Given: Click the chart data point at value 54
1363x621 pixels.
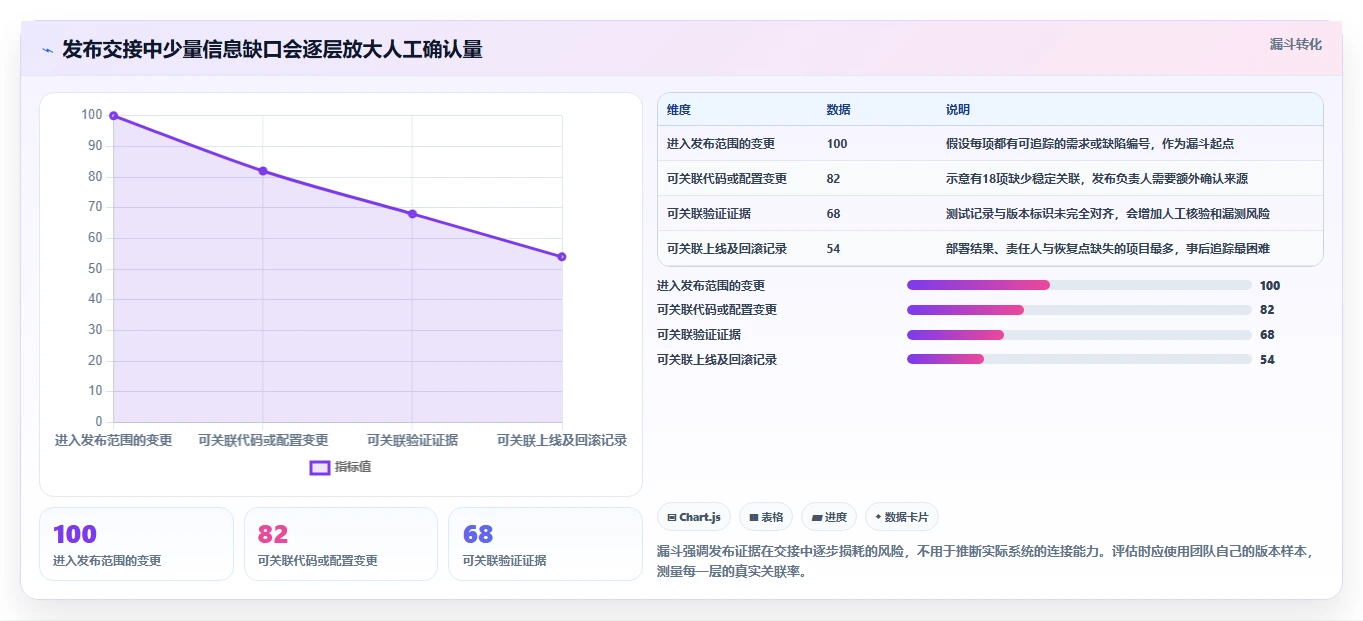Looking at the screenshot, I should pos(562,257).
